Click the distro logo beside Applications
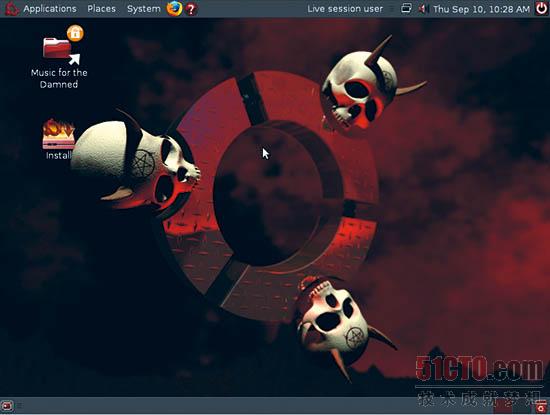This screenshot has height=415, width=550. point(12,9)
